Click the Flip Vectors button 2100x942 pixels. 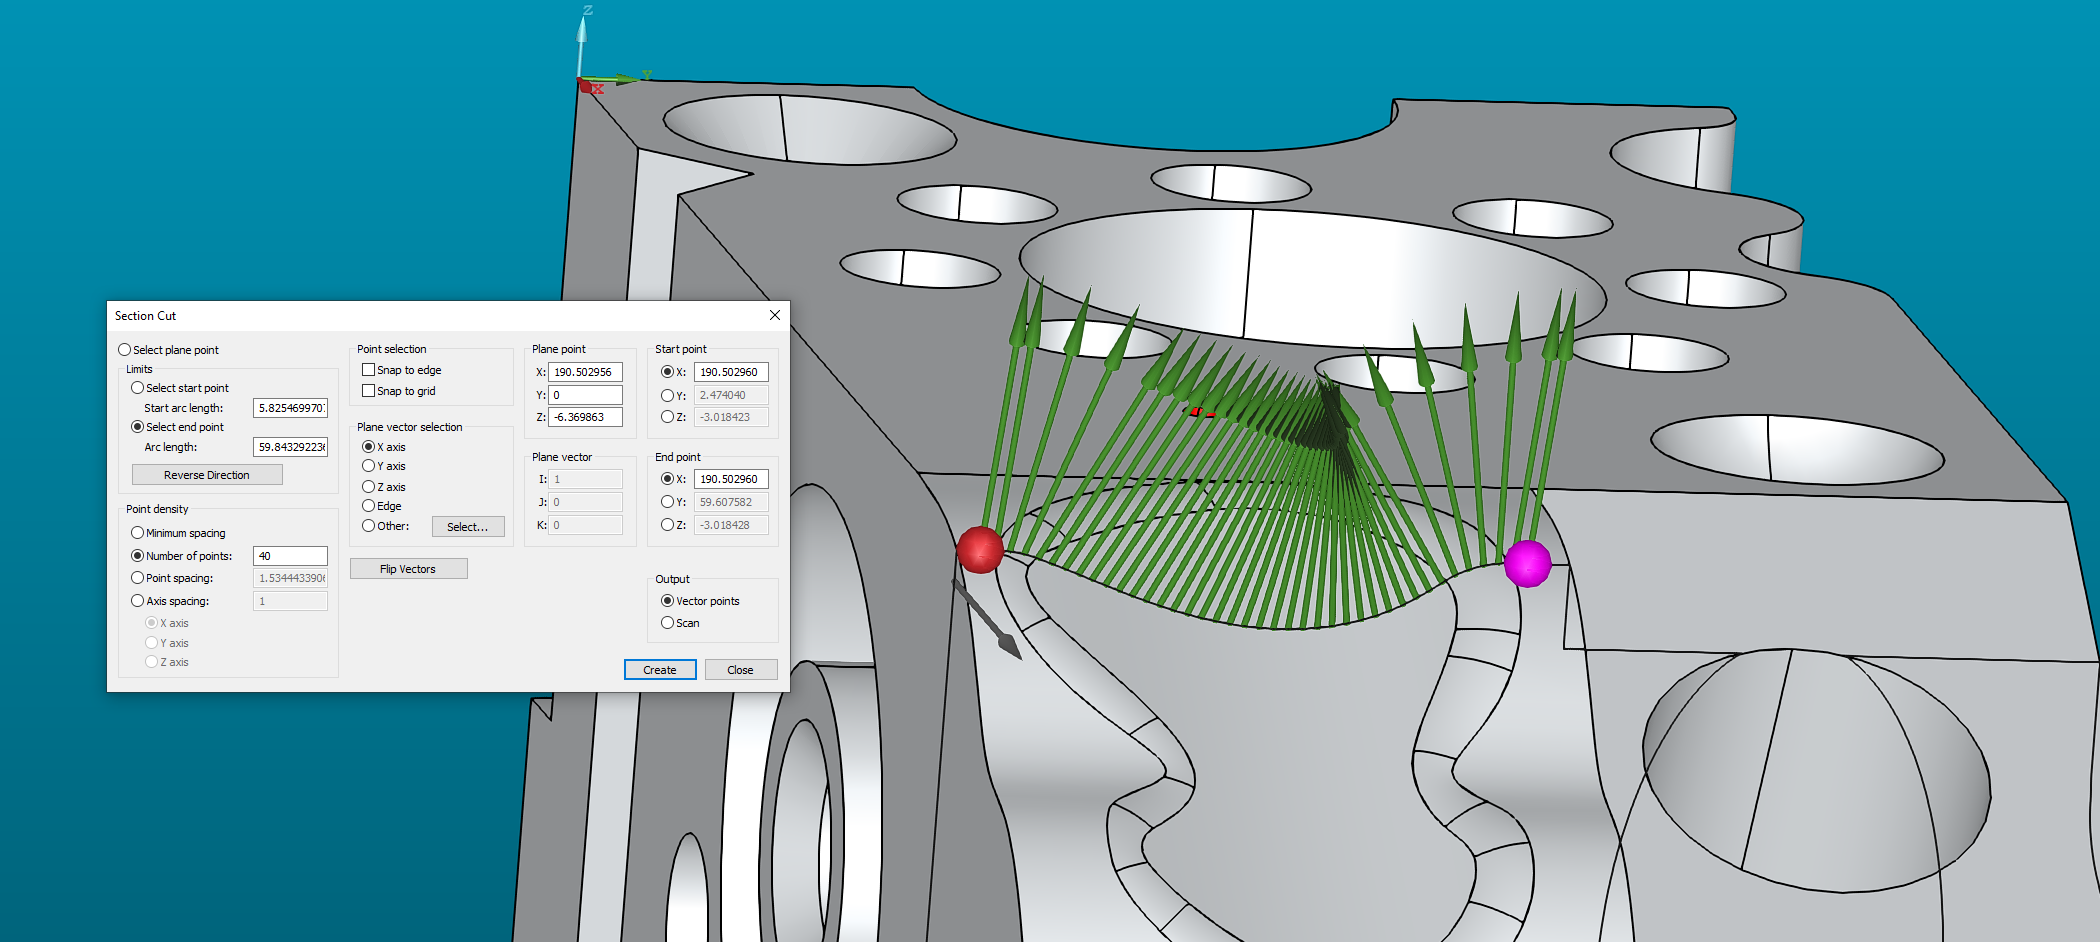point(408,569)
